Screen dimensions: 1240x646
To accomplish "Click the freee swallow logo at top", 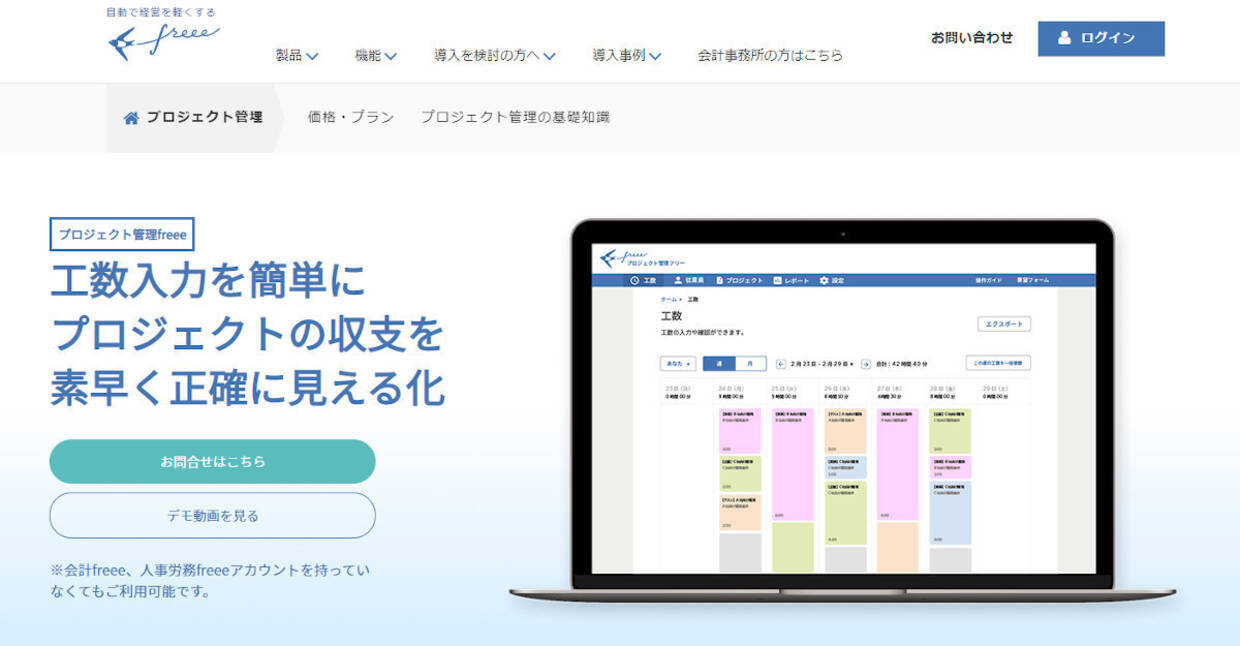I will coord(164,43).
